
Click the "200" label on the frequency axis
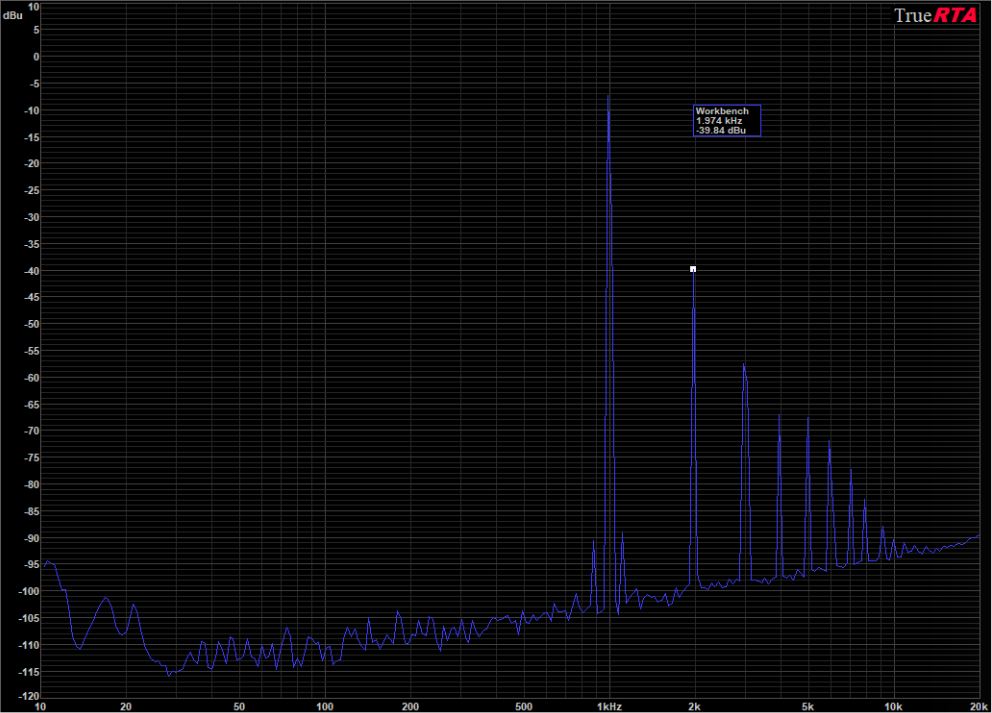click(x=410, y=706)
